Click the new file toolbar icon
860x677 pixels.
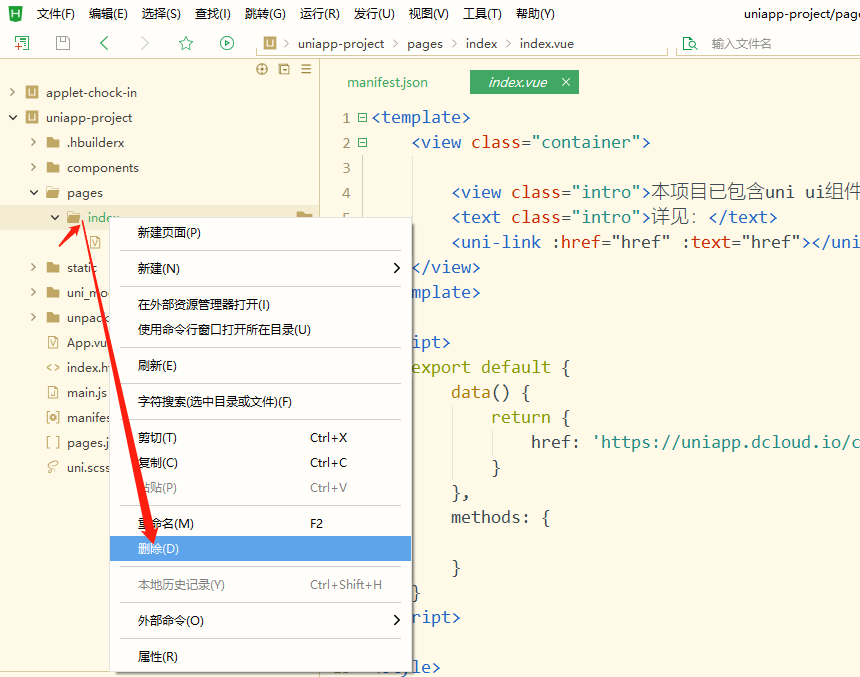coord(21,43)
